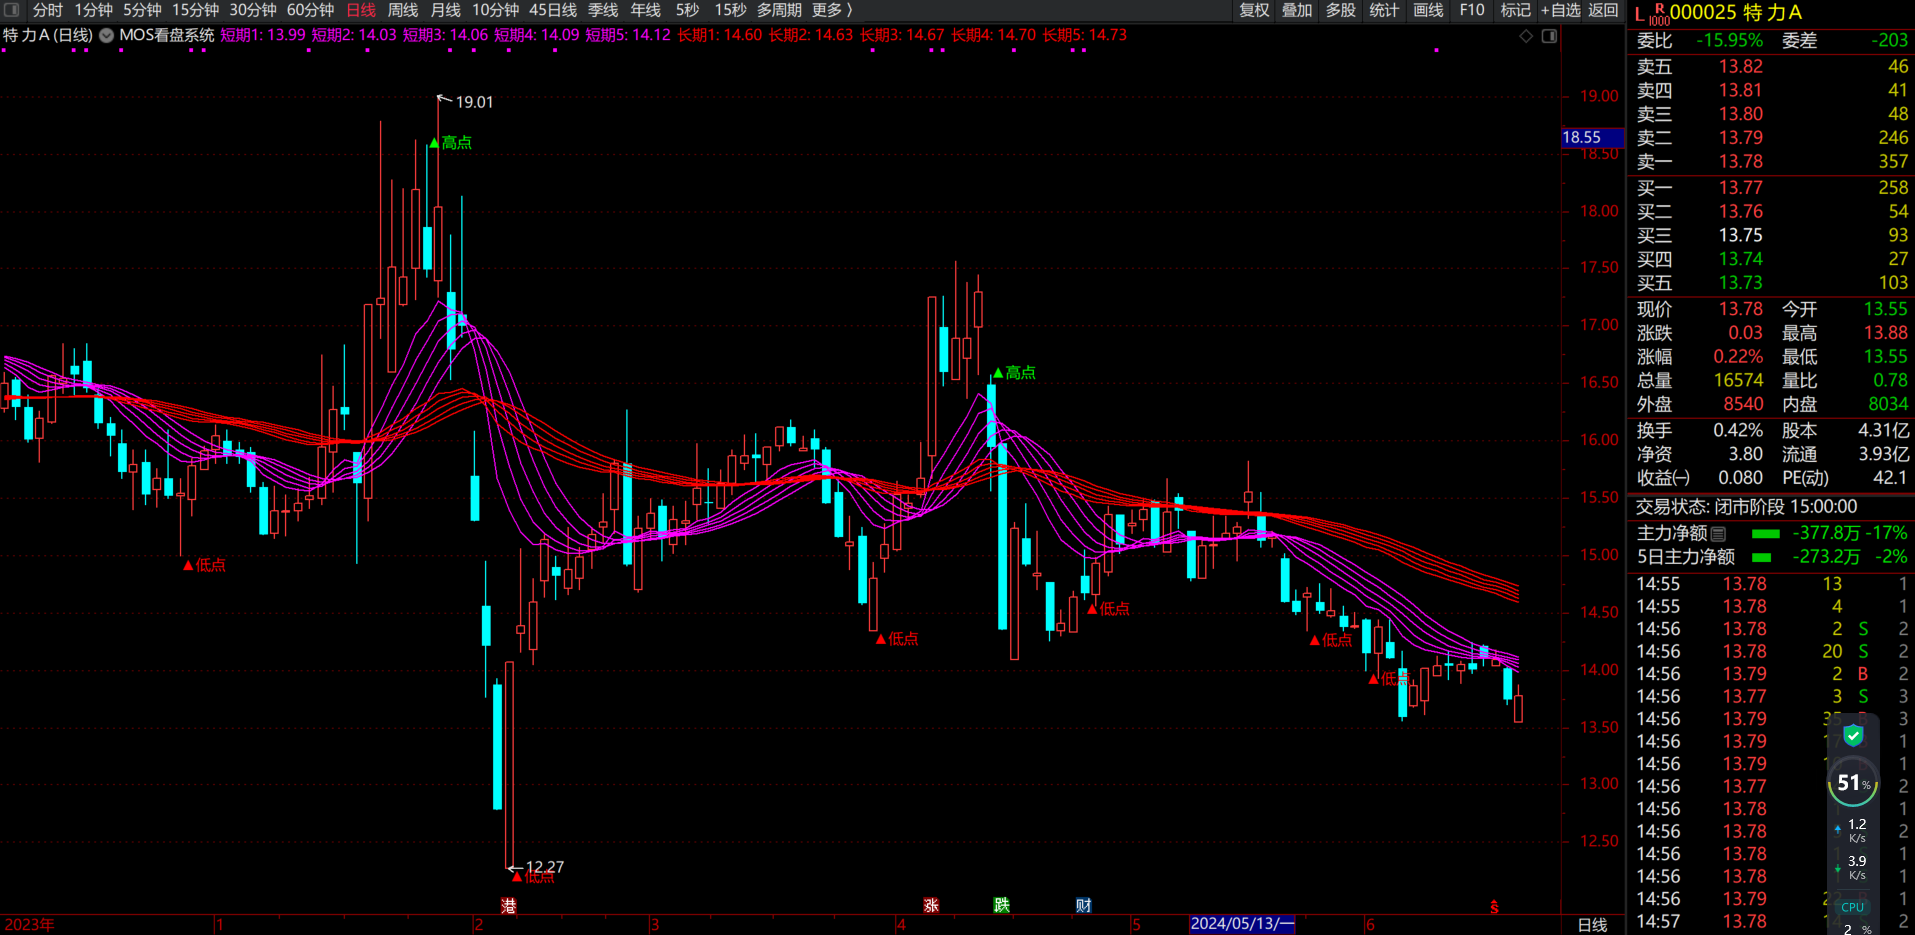Viewport: 1915px width, 935px height.
Task: Switch to 10分钟 period
Action: [x=495, y=10]
